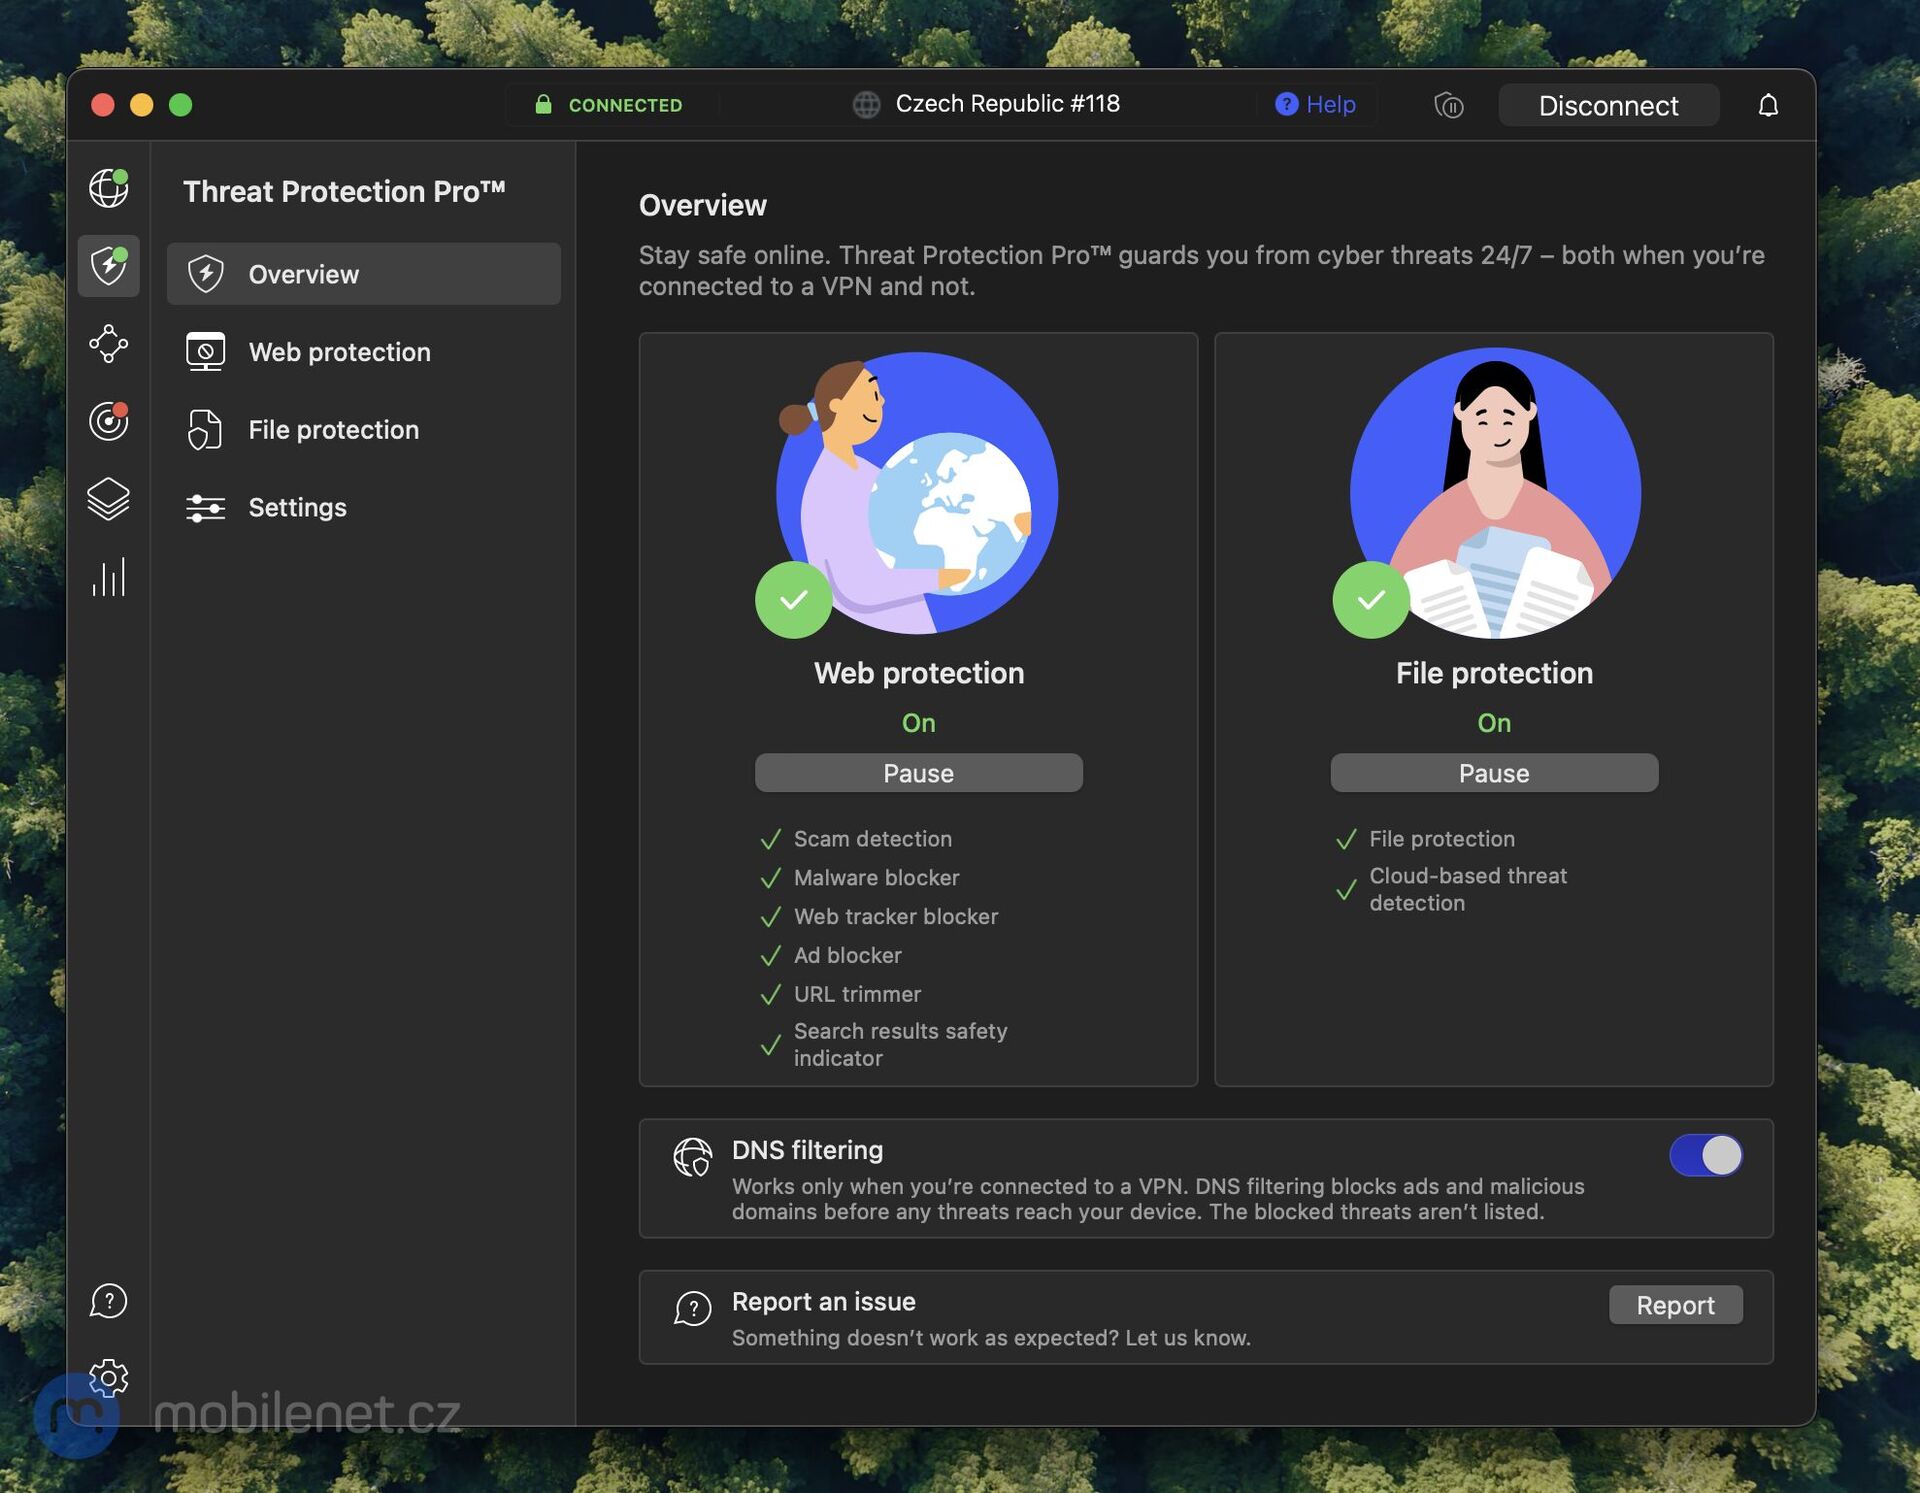The image size is (1920, 1493).
Task: Click the Report button
Action: pos(1675,1305)
